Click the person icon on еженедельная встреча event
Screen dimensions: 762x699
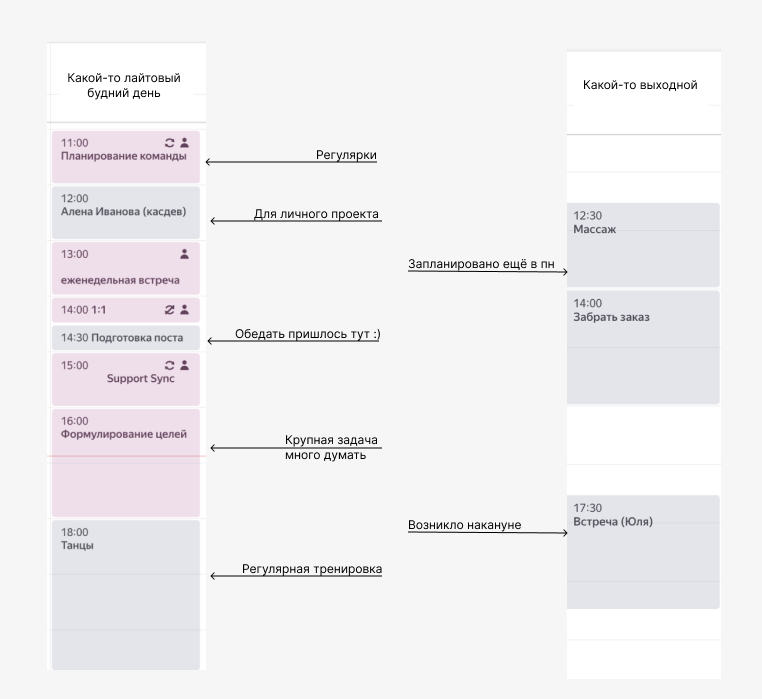(184, 254)
